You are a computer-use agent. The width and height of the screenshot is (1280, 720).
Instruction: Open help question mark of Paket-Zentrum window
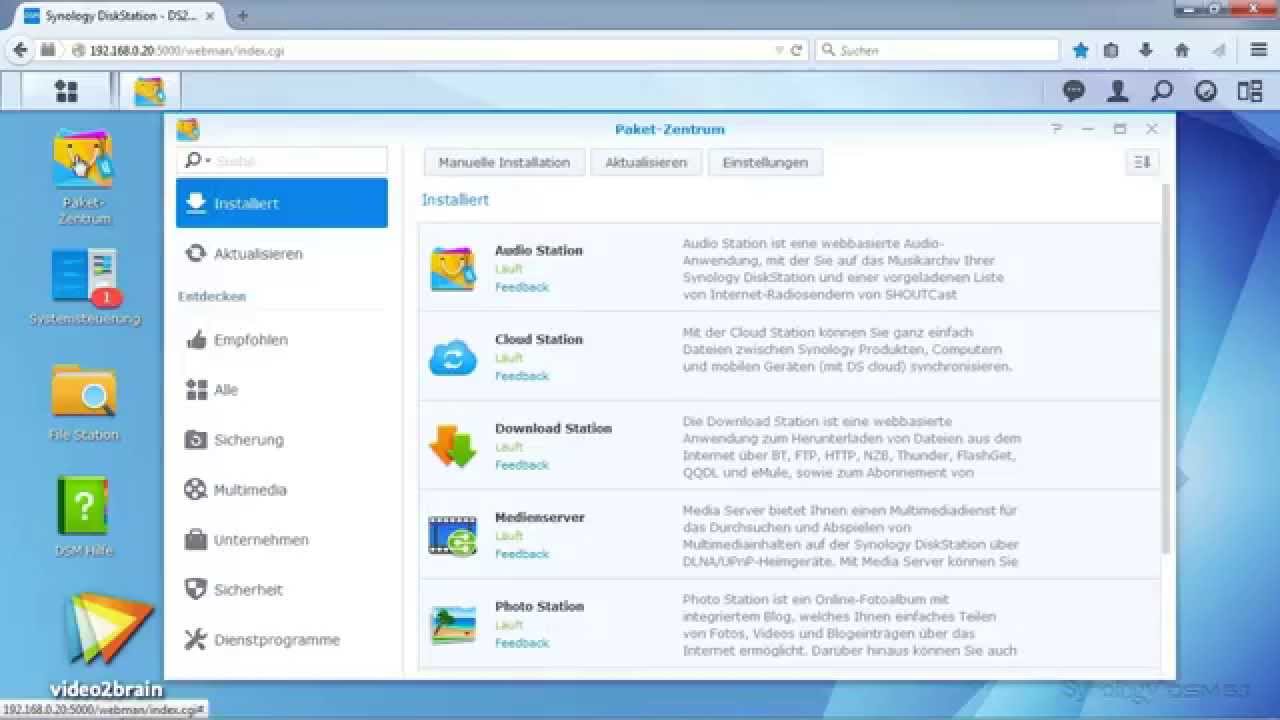tap(1057, 129)
